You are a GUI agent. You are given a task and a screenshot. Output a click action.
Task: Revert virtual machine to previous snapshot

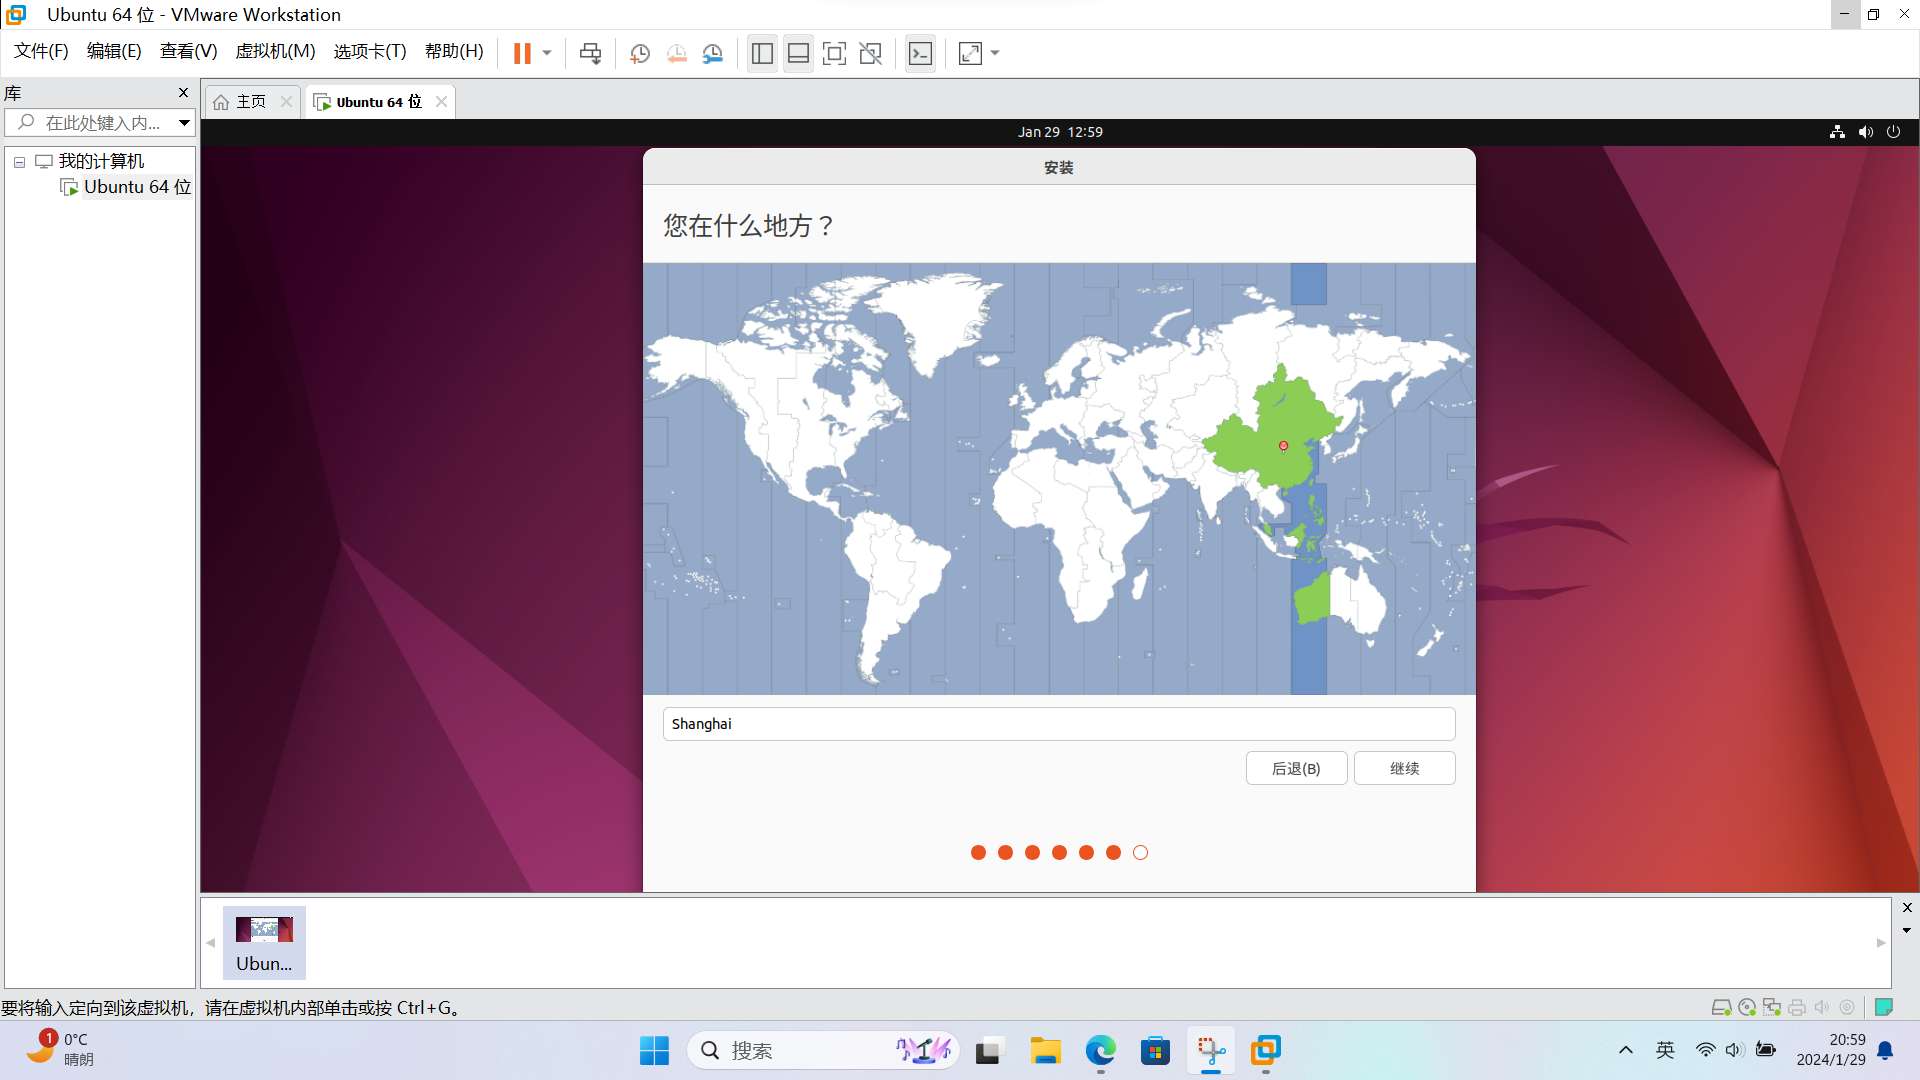pos(677,53)
